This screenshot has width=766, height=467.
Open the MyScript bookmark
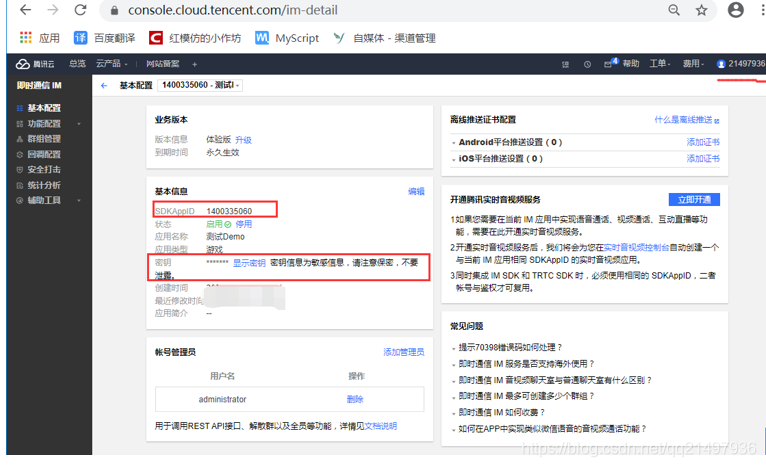pos(287,38)
